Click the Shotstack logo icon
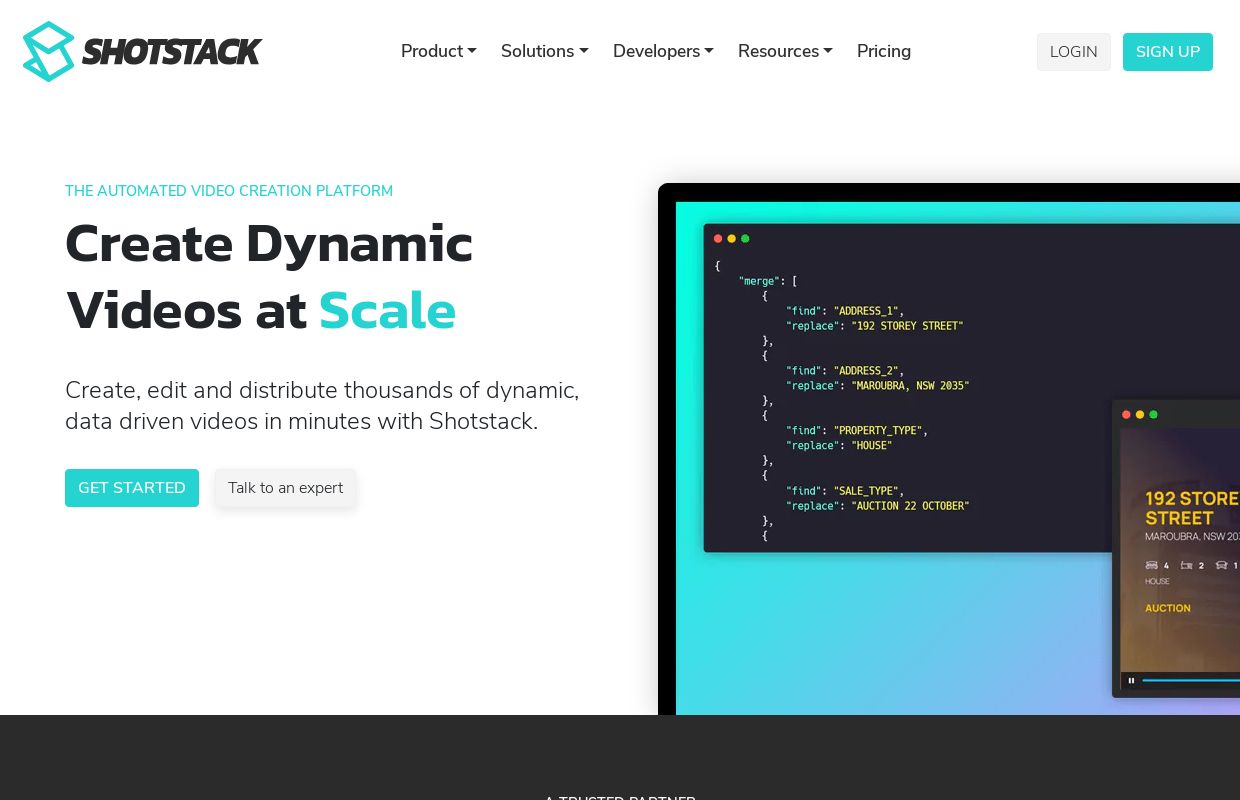 [48, 52]
